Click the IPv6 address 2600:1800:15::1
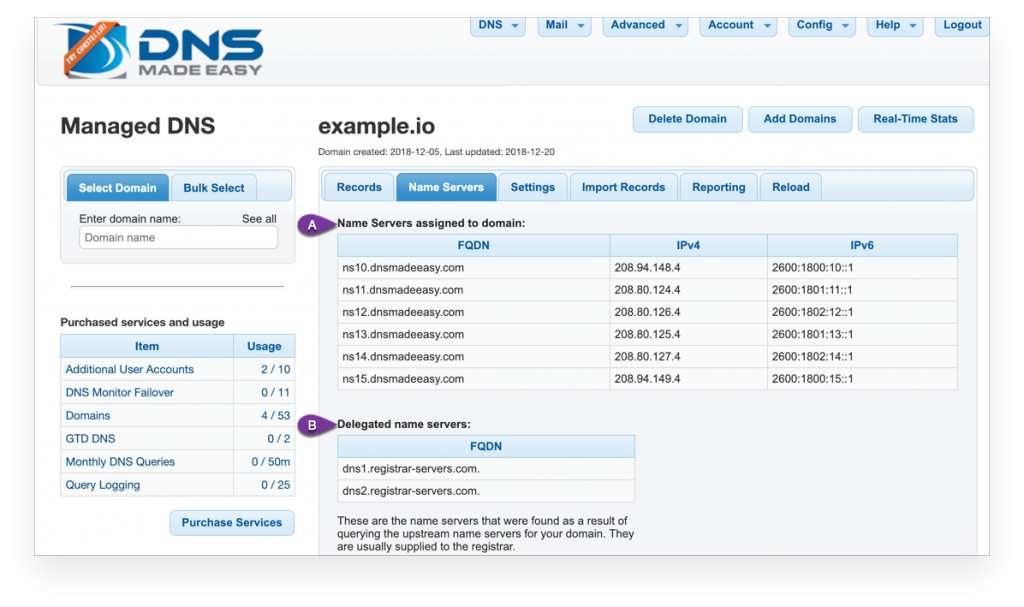 pyautogui.click(x=812, y=378)
